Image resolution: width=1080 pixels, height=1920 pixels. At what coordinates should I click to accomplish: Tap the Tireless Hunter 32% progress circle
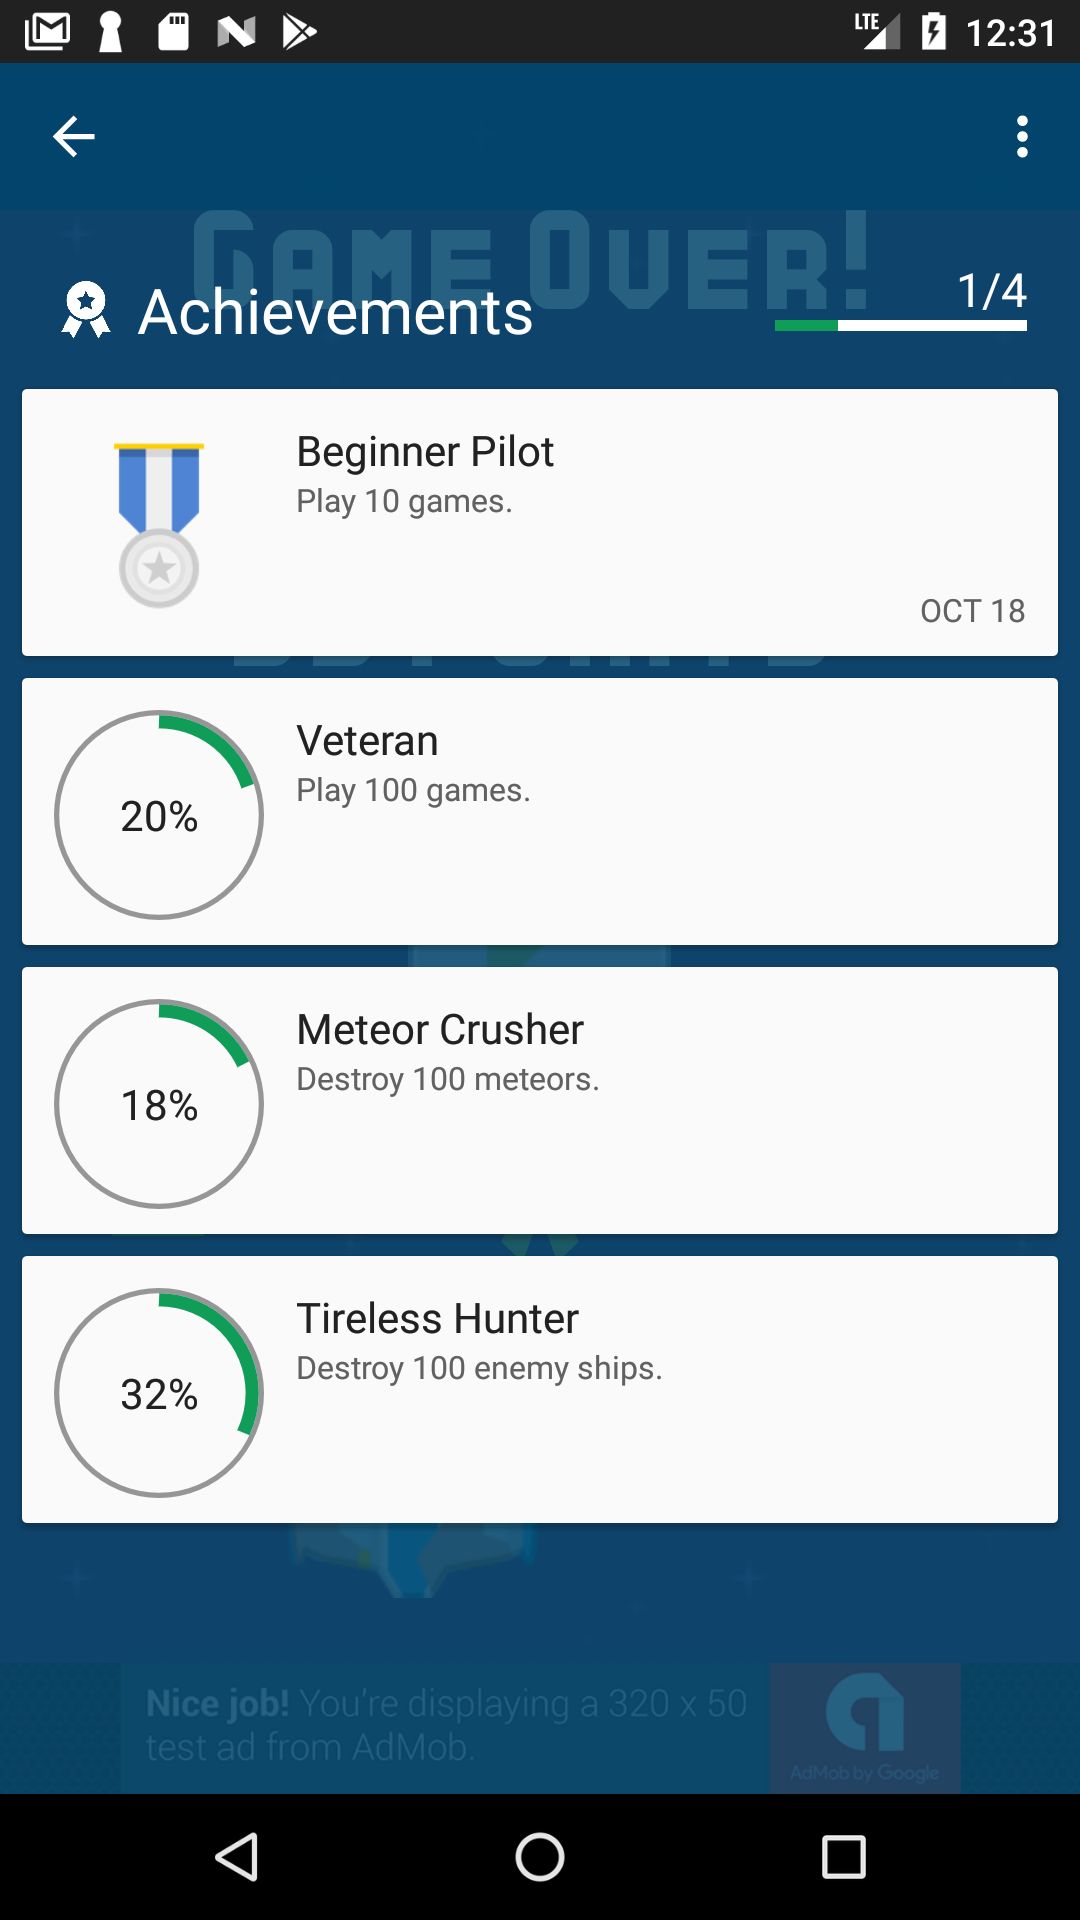point(159,1393)
